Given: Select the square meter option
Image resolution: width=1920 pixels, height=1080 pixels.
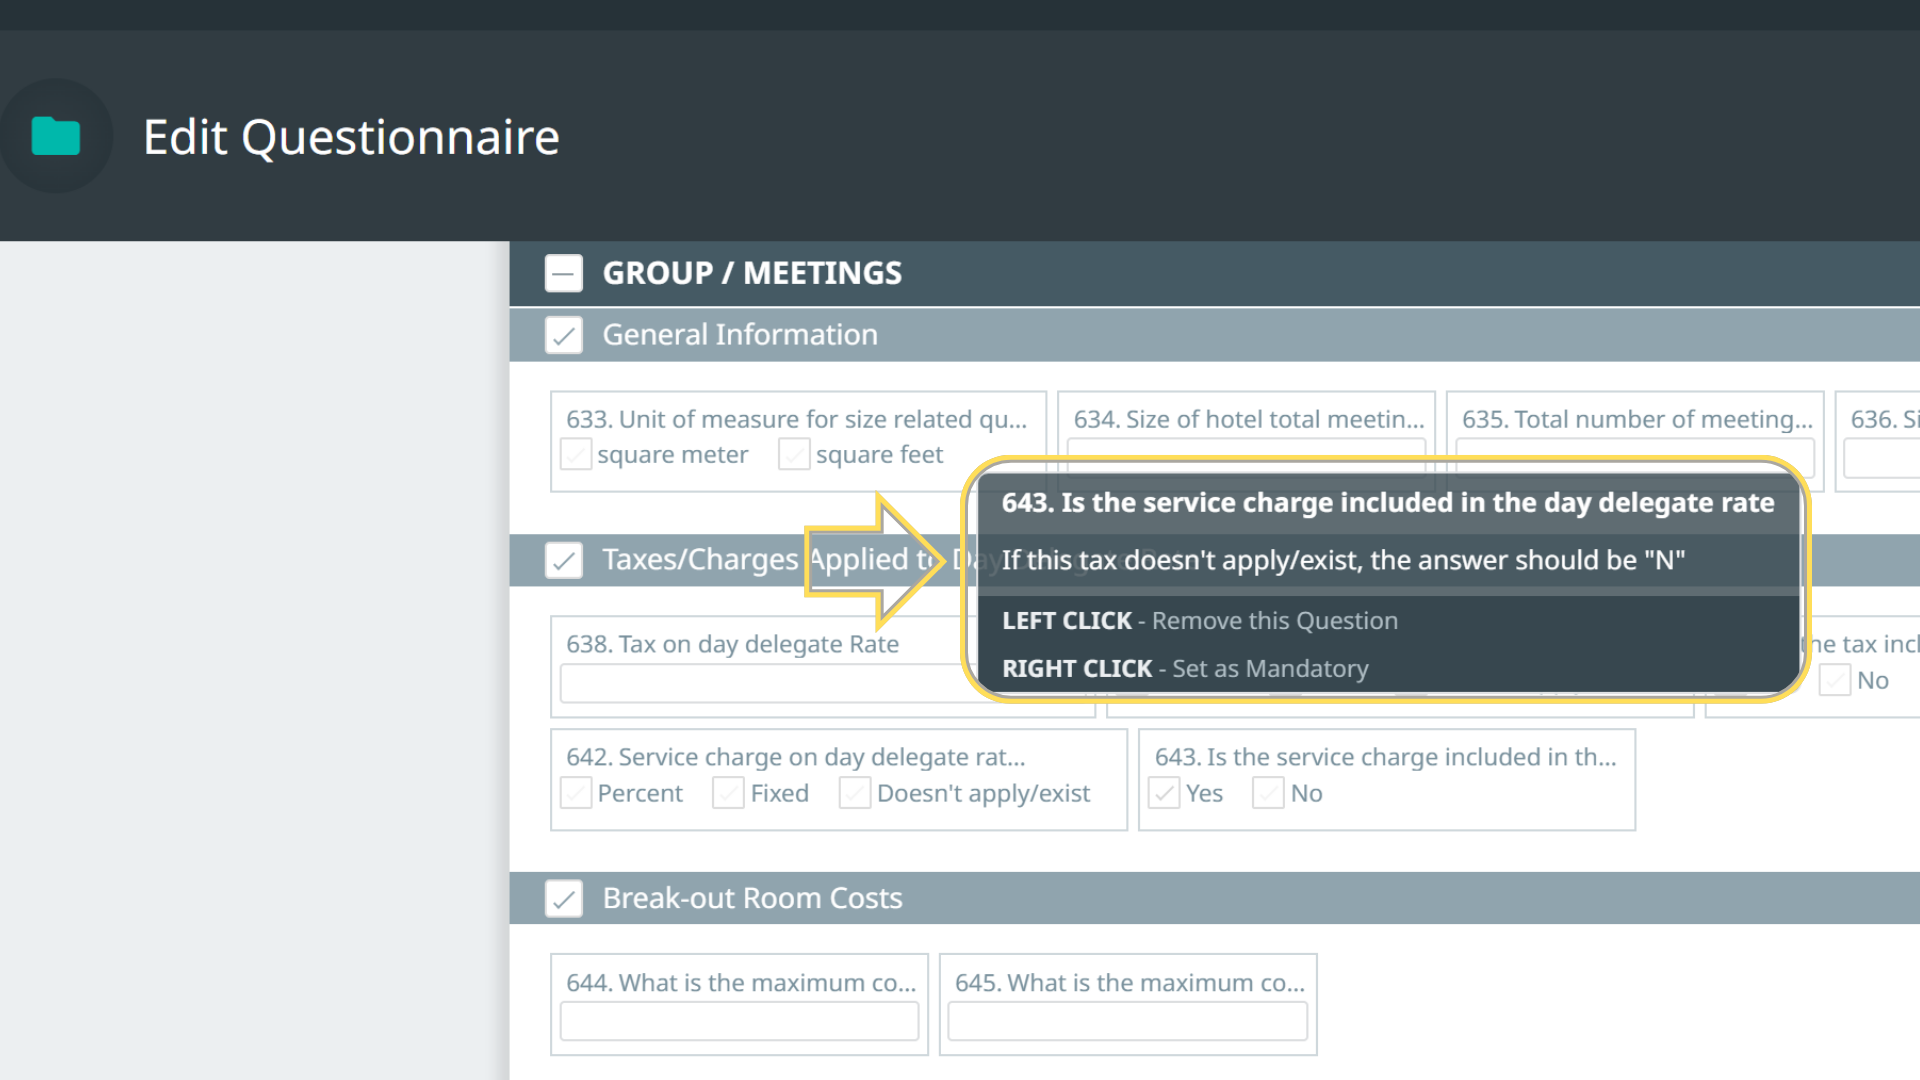Looking at the screenshot, I should (576, 455).
